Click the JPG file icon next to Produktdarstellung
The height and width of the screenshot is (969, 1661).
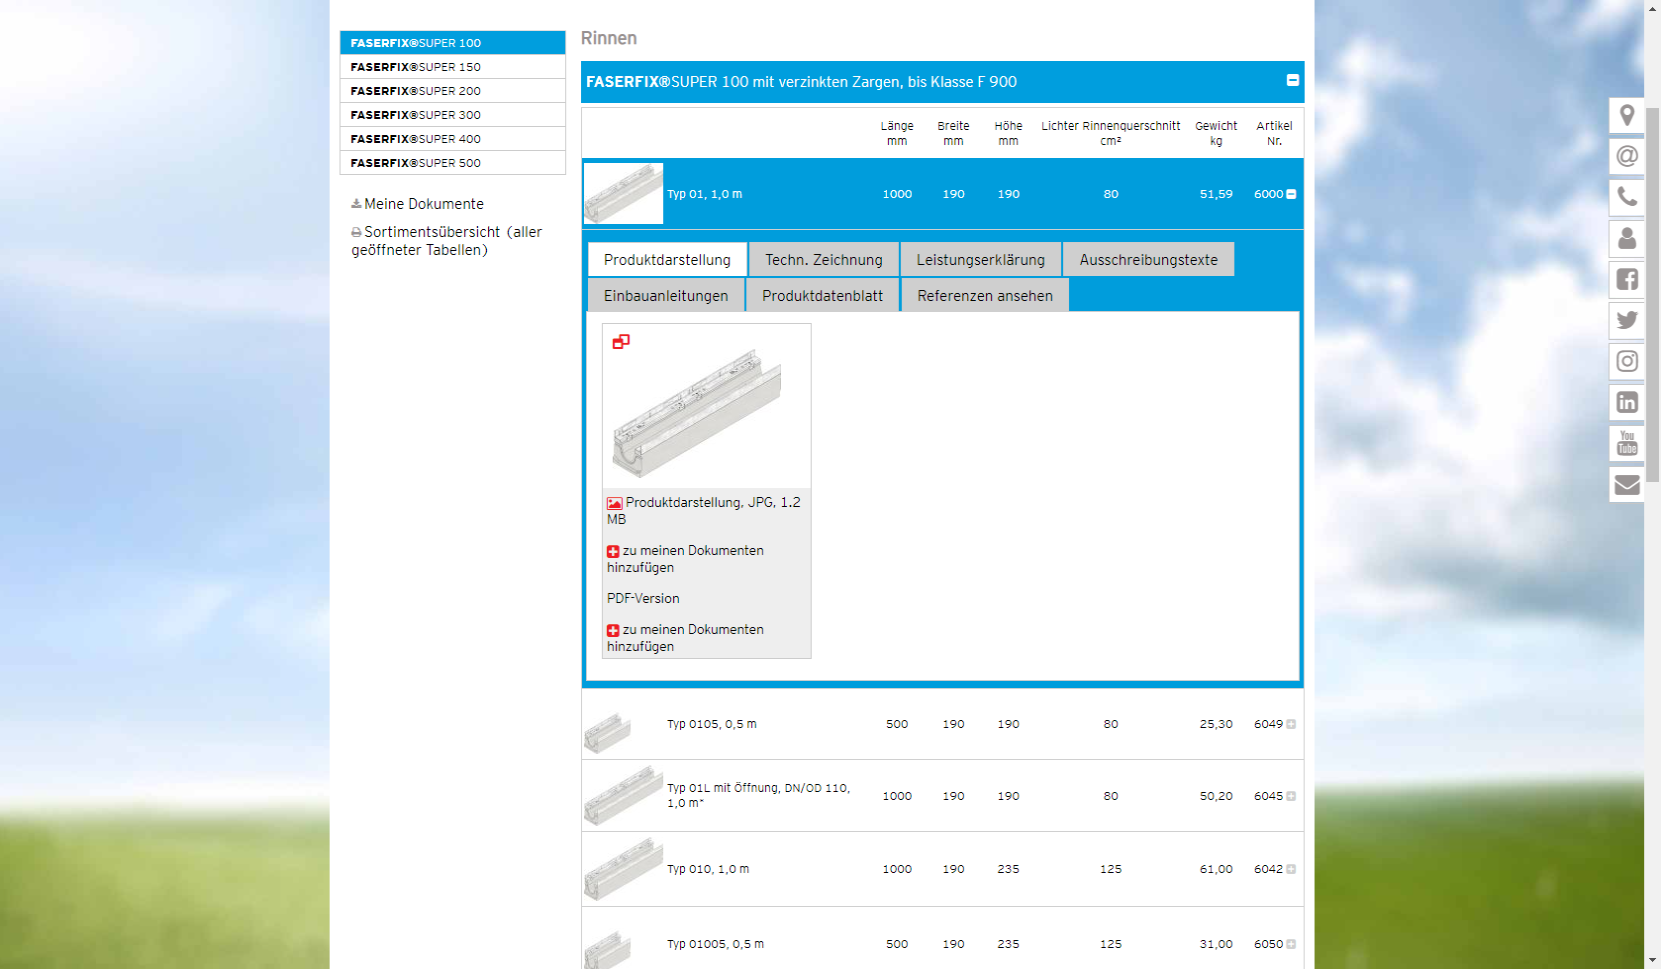tap(614, 503)
